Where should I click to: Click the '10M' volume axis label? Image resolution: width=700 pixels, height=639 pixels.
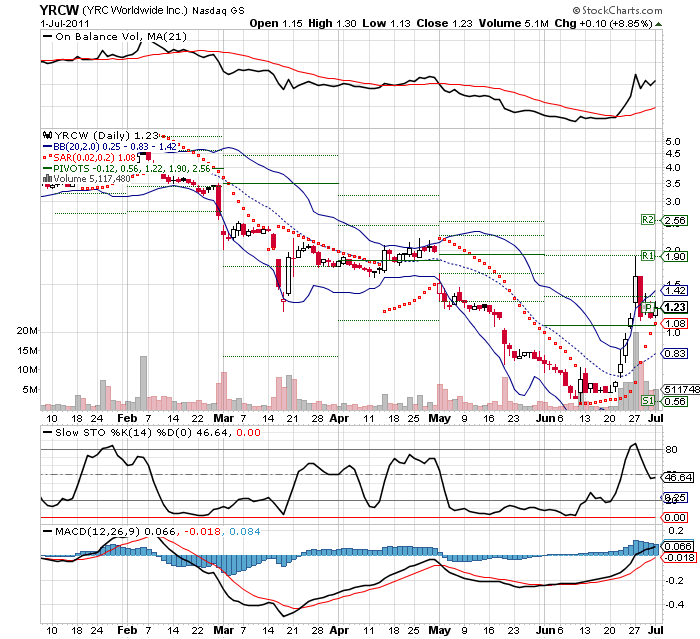pyautogui.click(x=27, y=370)
